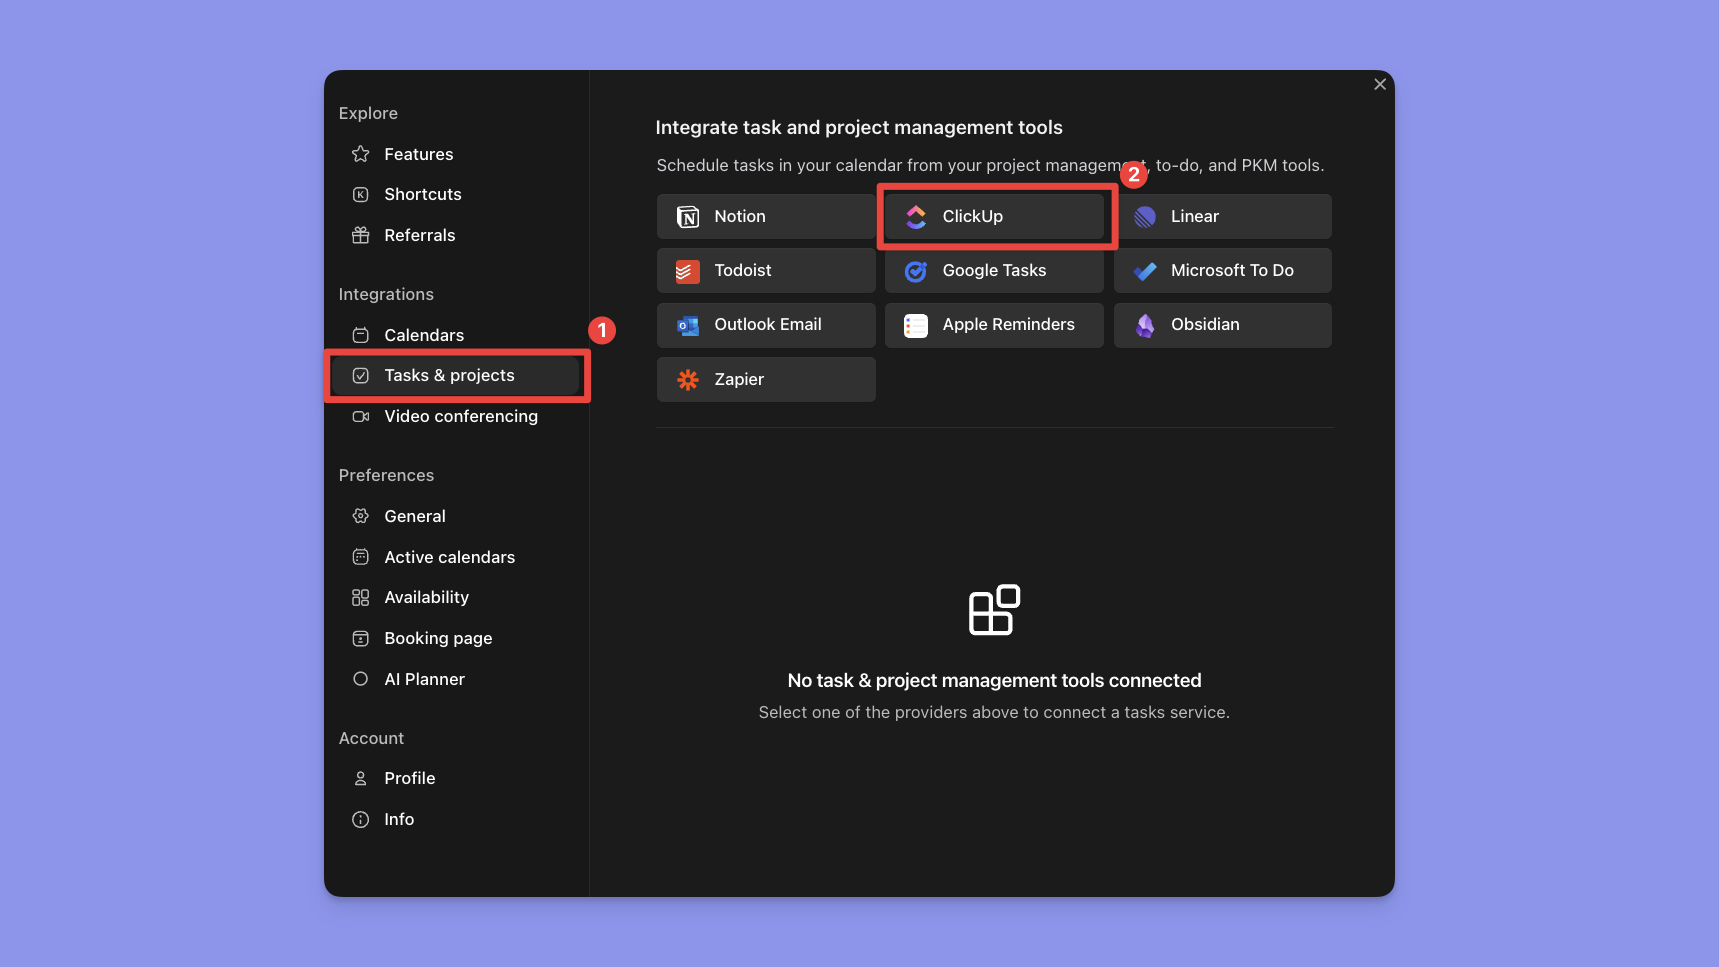Connect the Outlook Email integration
This screenshot has width=1719, height=967.
click(766, 325)
